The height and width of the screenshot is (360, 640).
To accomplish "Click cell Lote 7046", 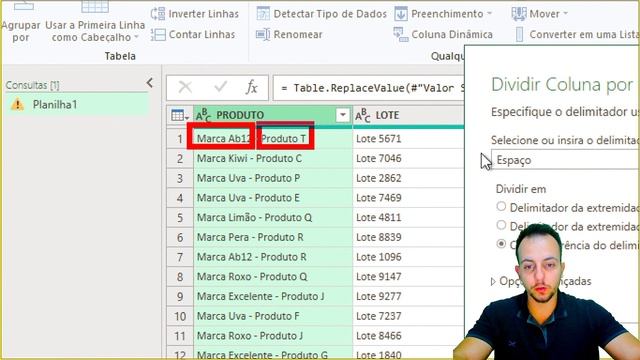I will coord(408,158).
